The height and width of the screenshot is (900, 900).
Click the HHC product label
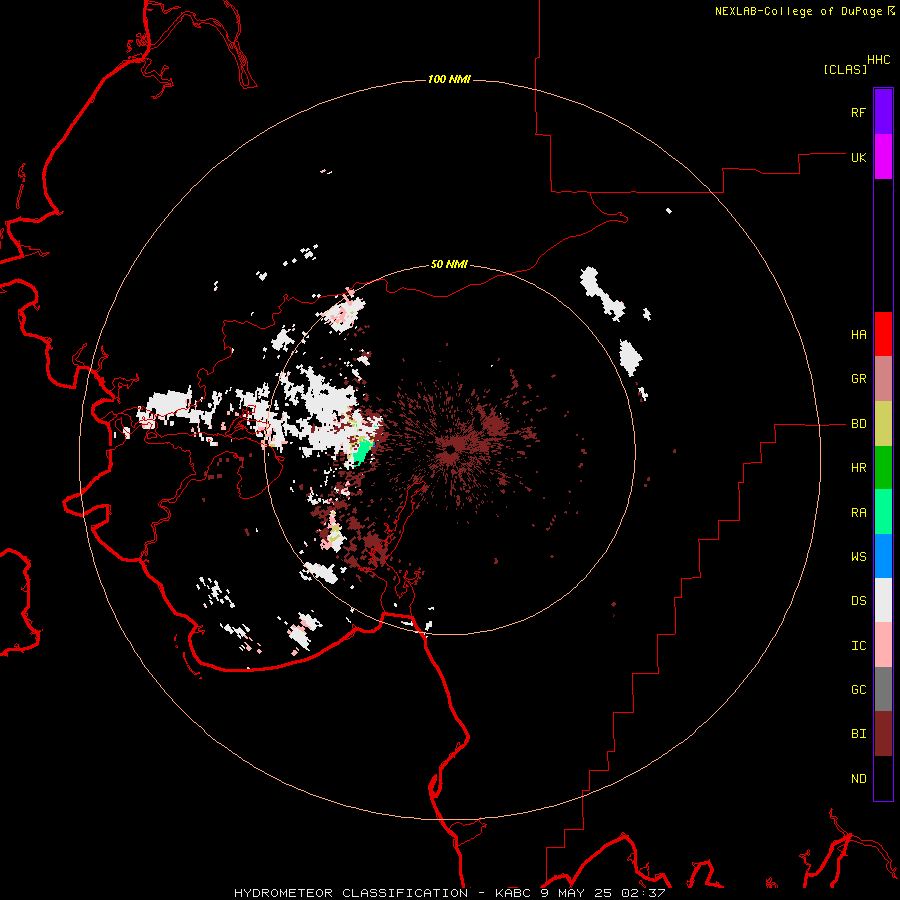(878, 60)
